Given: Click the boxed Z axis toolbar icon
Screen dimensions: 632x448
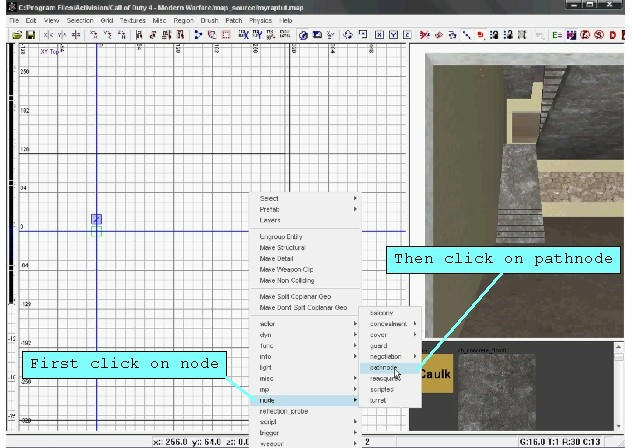Looking at the screenshot, I should [407, 35].
